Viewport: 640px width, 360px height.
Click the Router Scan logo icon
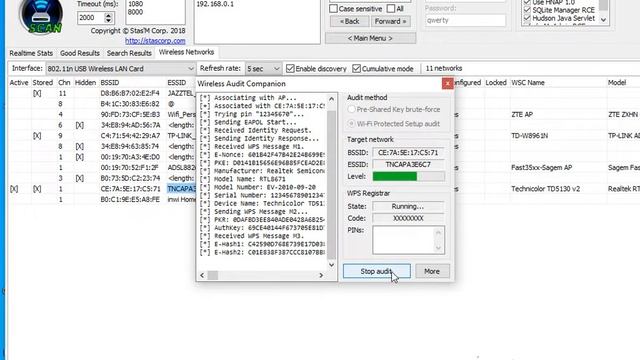41,16
